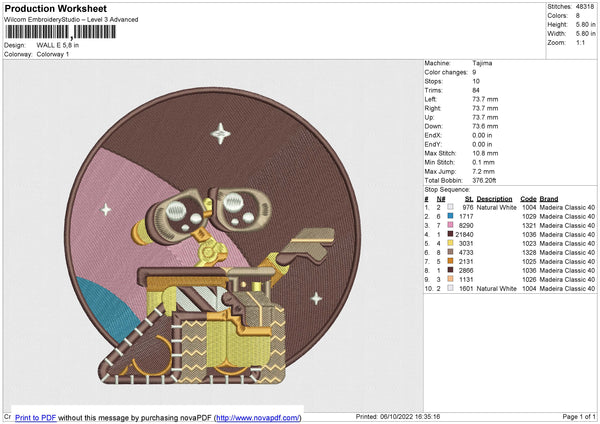Click the Total Bobbin value 376.20ft
Image resolution: width=600 pixels, height=424 pixels.
click(x=484, y=180)
